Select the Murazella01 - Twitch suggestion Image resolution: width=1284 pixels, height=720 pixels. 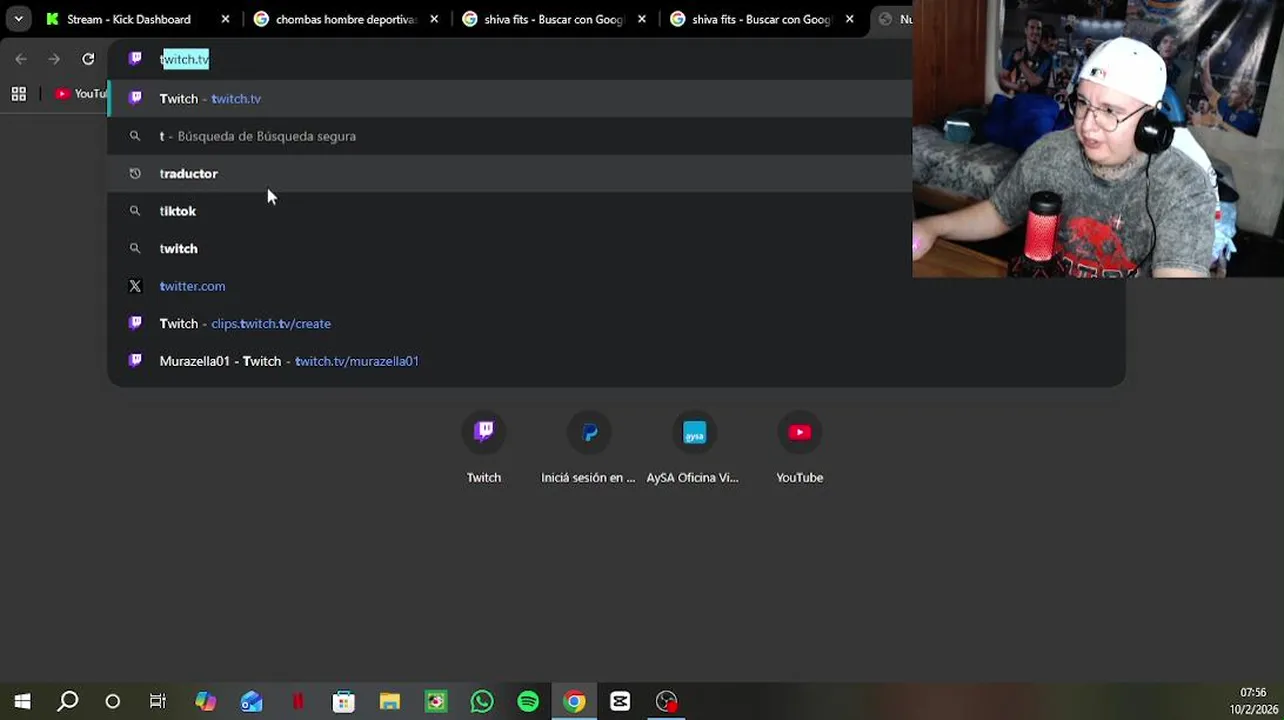(616, 361)
